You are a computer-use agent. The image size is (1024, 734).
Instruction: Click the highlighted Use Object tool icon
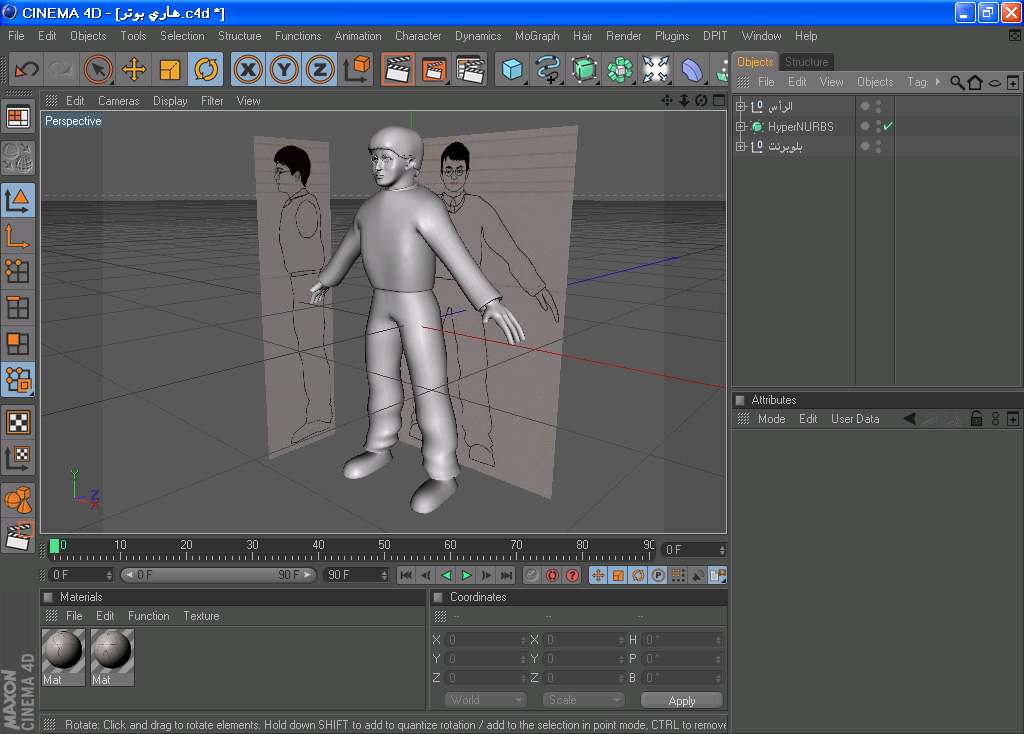[x=18, y=379]
